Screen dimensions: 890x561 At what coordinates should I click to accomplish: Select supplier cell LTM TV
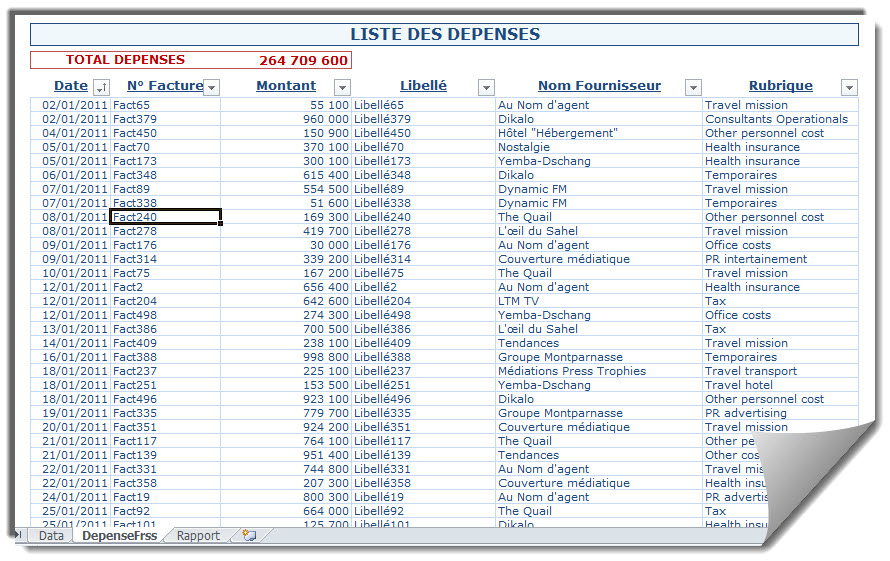tap(599, 301)
